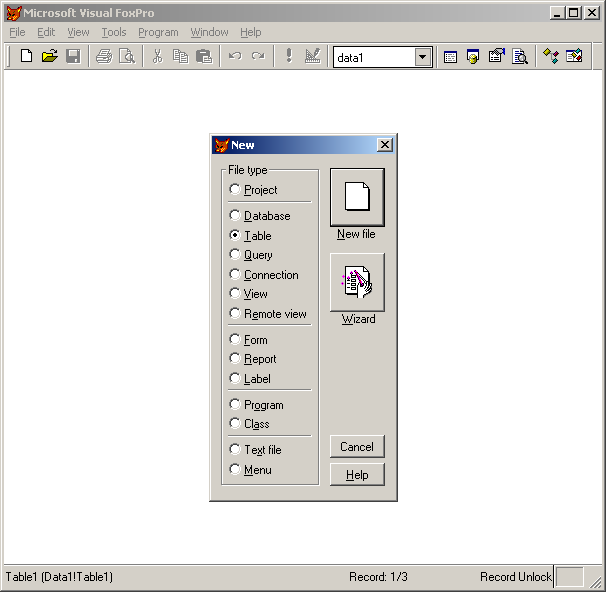Click the Record: 1/3 status text
Image resolution: width=606 pixels, height=592 pixels.
[378, 577]
